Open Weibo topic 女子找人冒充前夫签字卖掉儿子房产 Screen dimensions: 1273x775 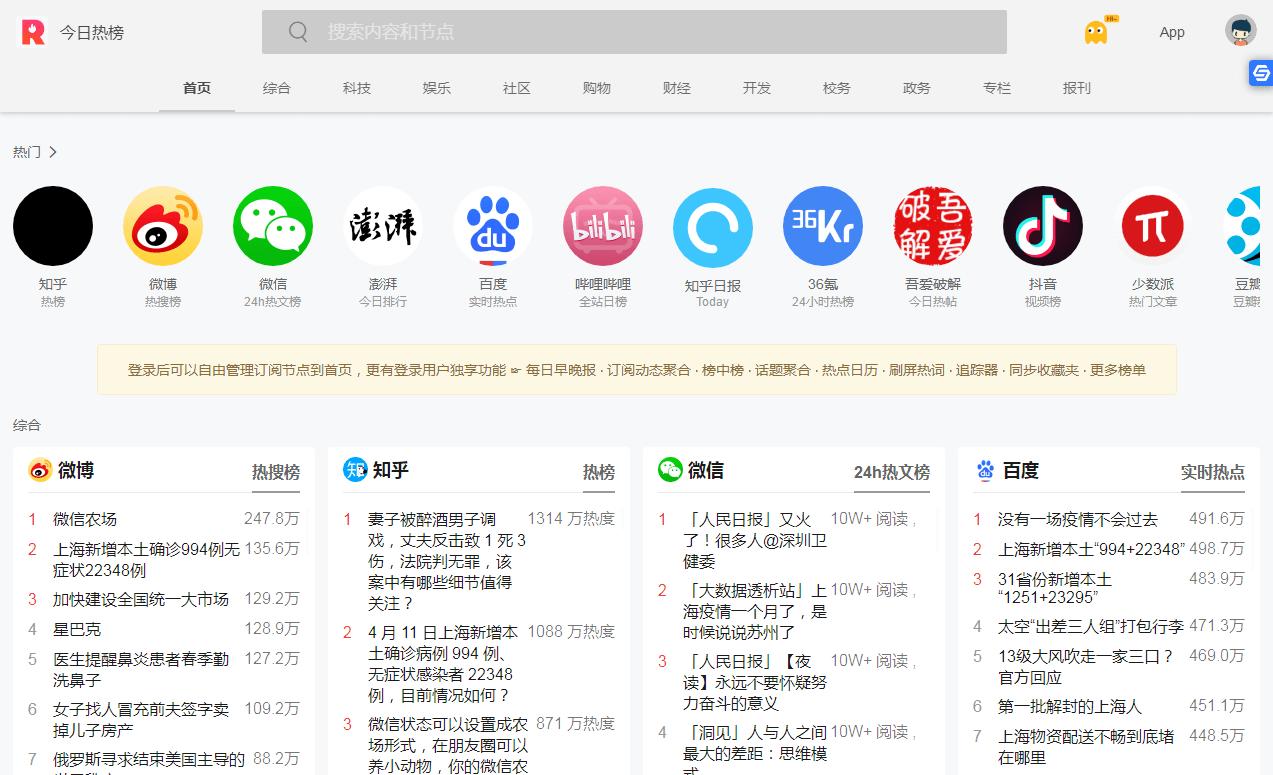click(x=141, y=719)
